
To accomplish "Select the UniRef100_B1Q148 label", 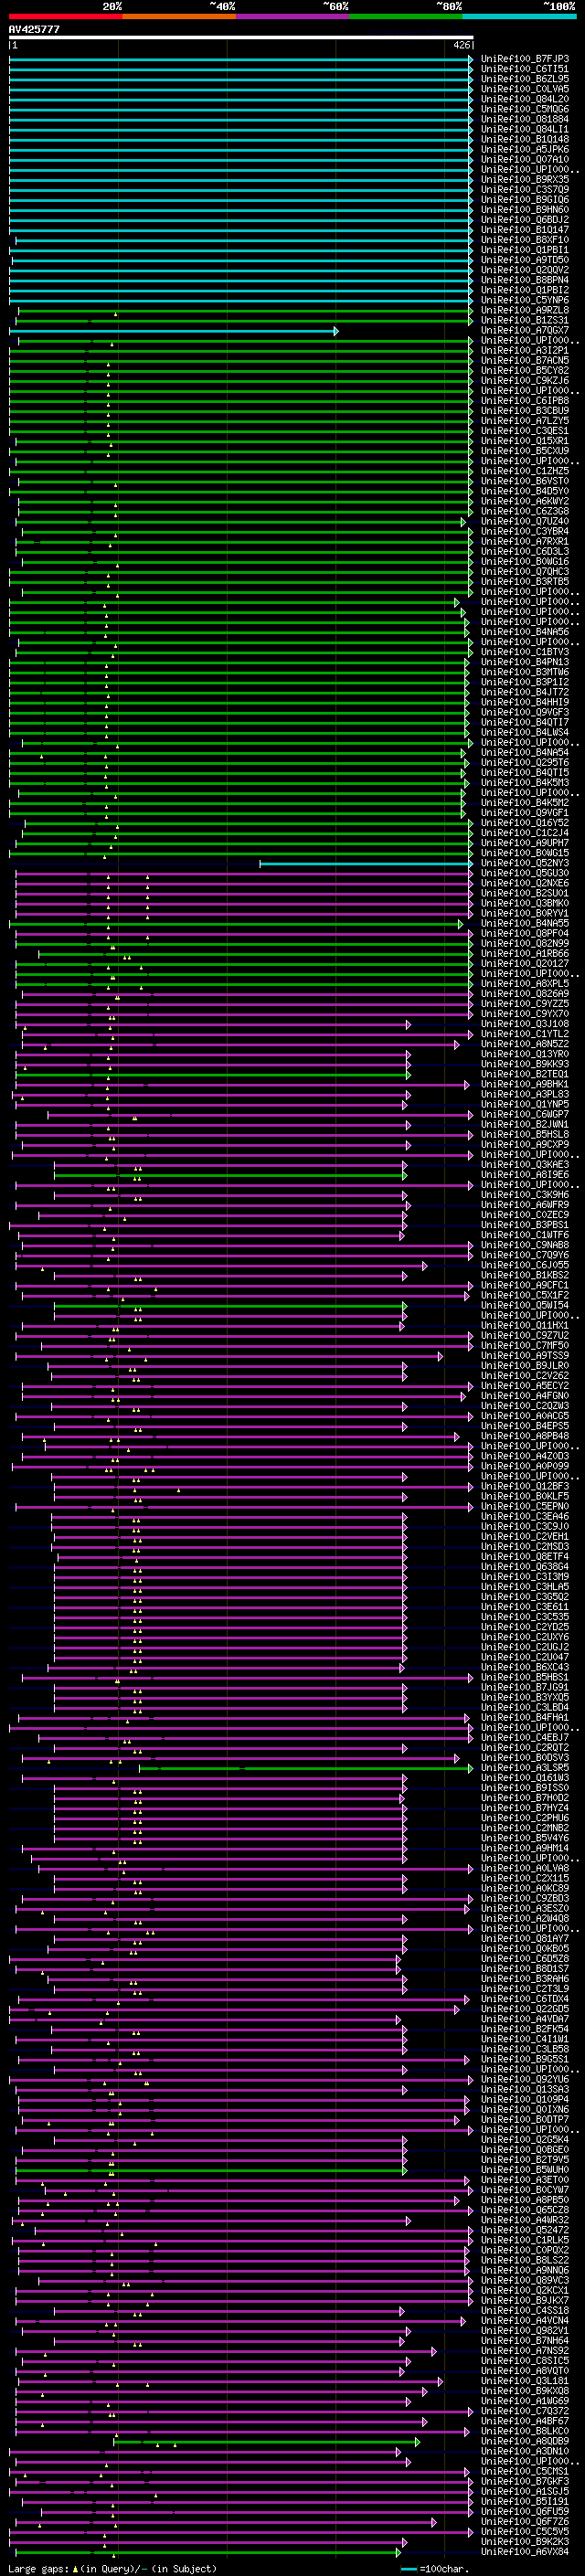I will pyautogui.click(x=525, y=139).
